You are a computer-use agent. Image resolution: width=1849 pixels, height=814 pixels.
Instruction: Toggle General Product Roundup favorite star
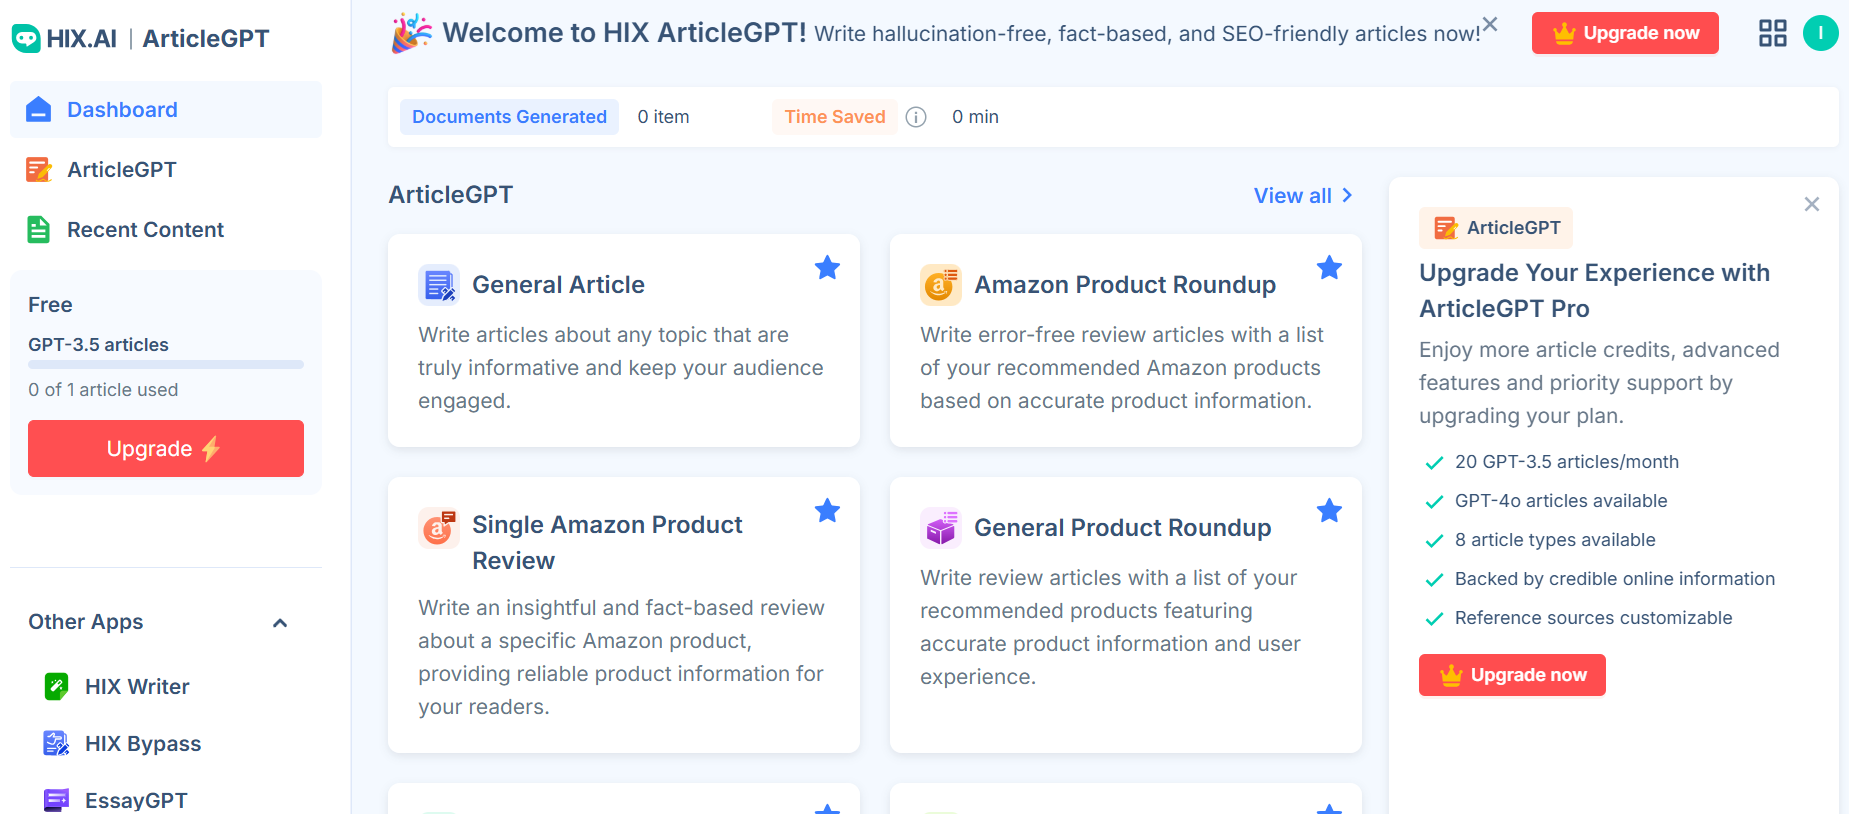tap(1329, 511)
